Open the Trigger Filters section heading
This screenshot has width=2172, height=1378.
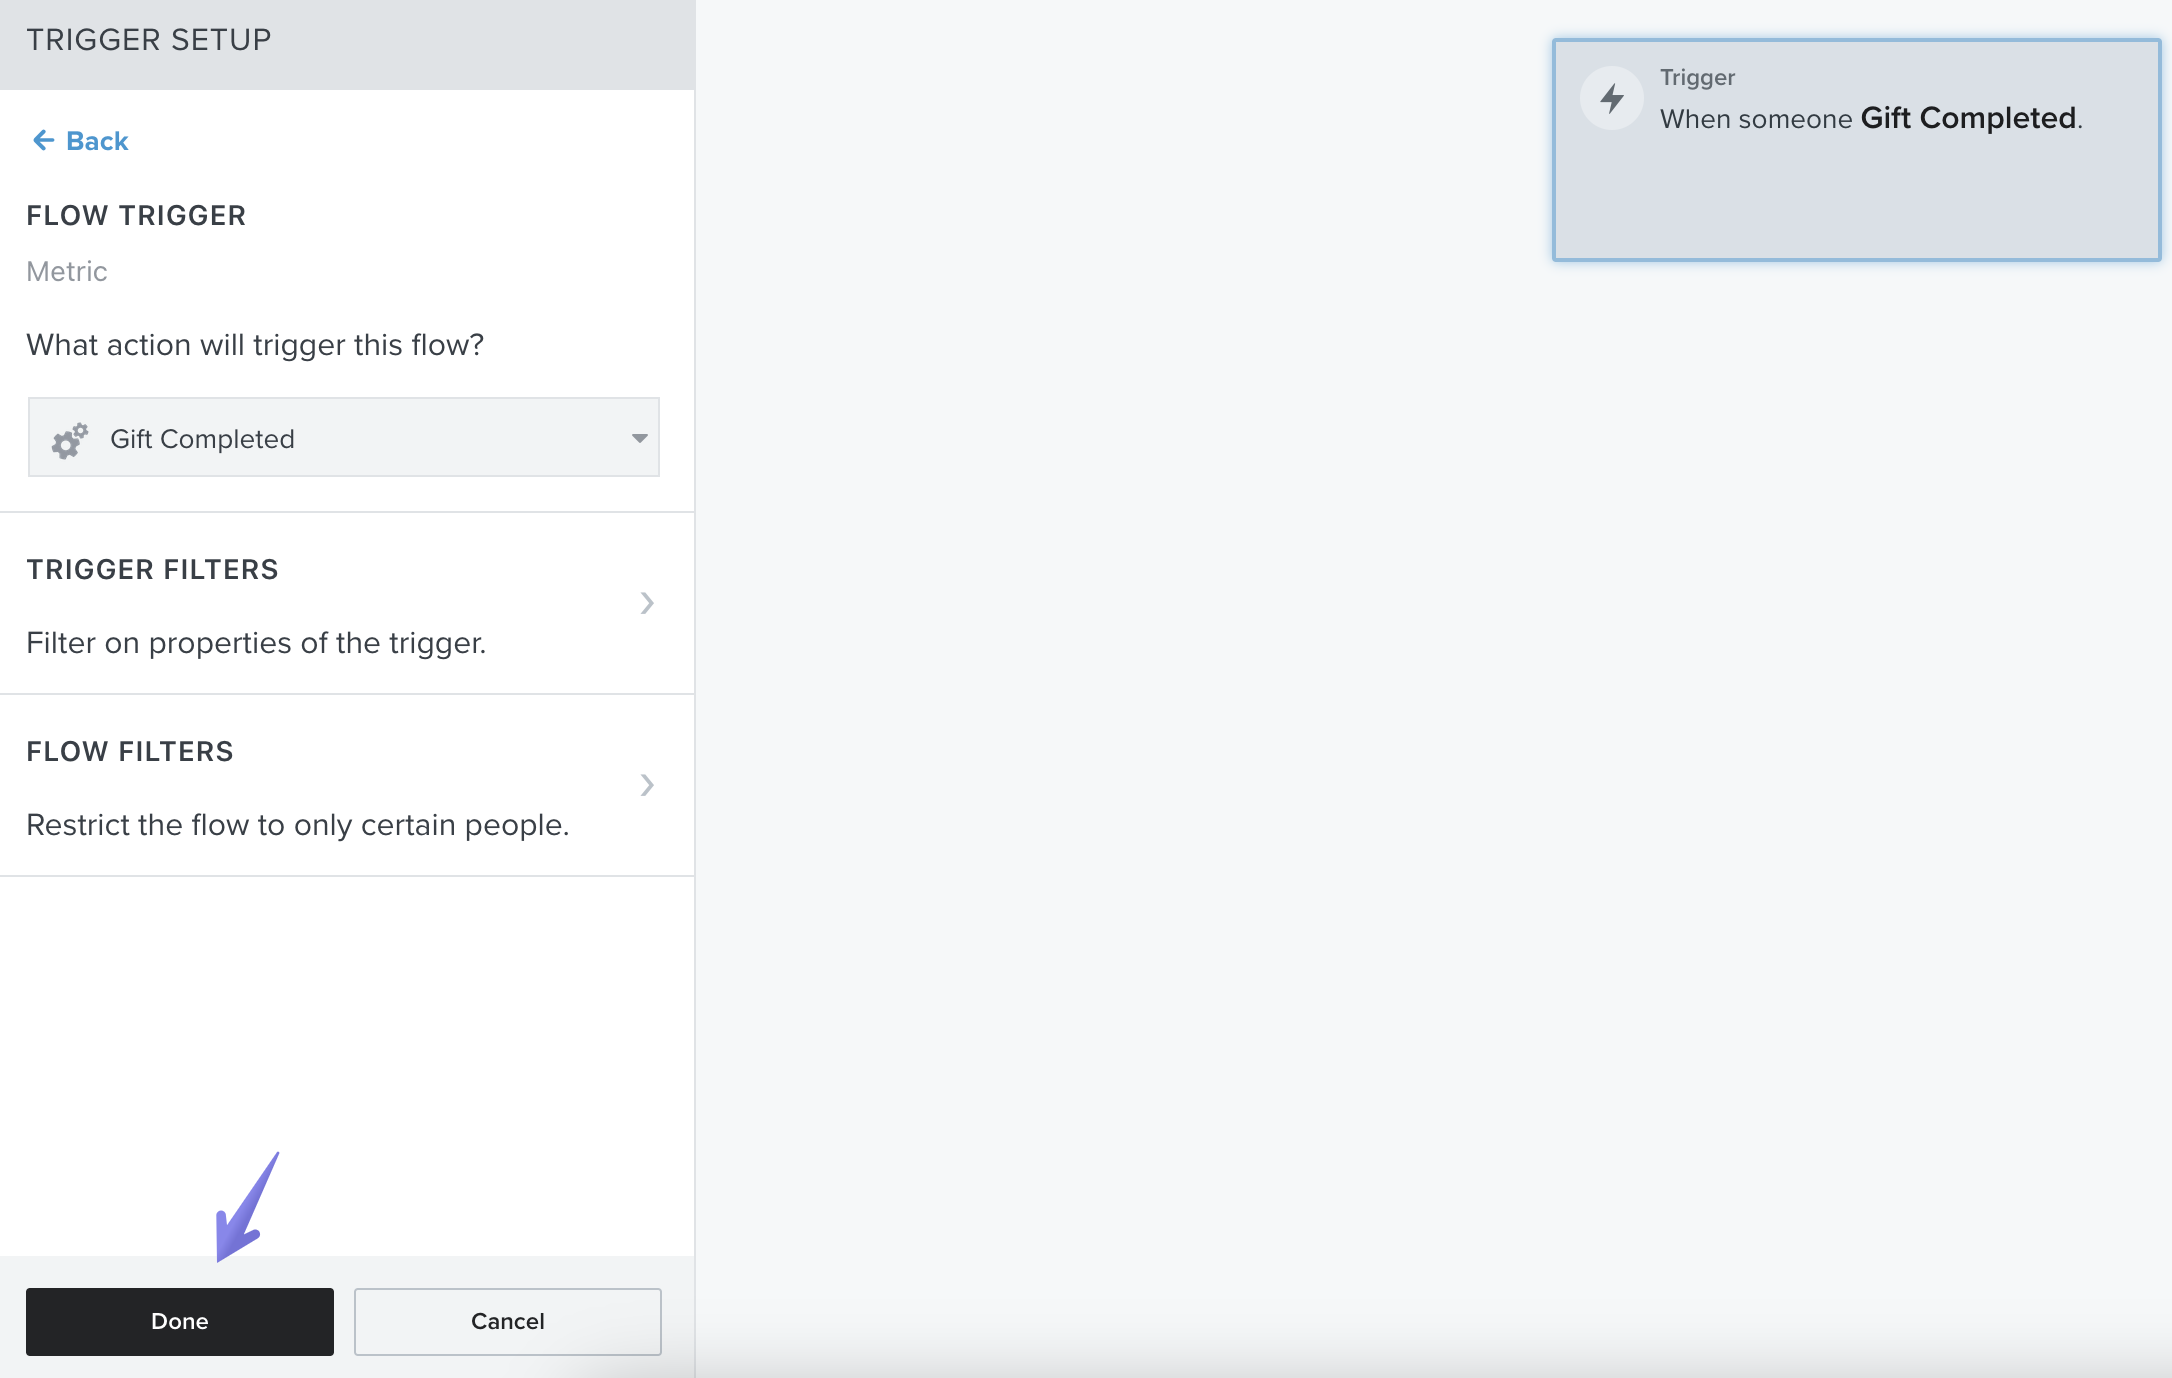(152, 570)
